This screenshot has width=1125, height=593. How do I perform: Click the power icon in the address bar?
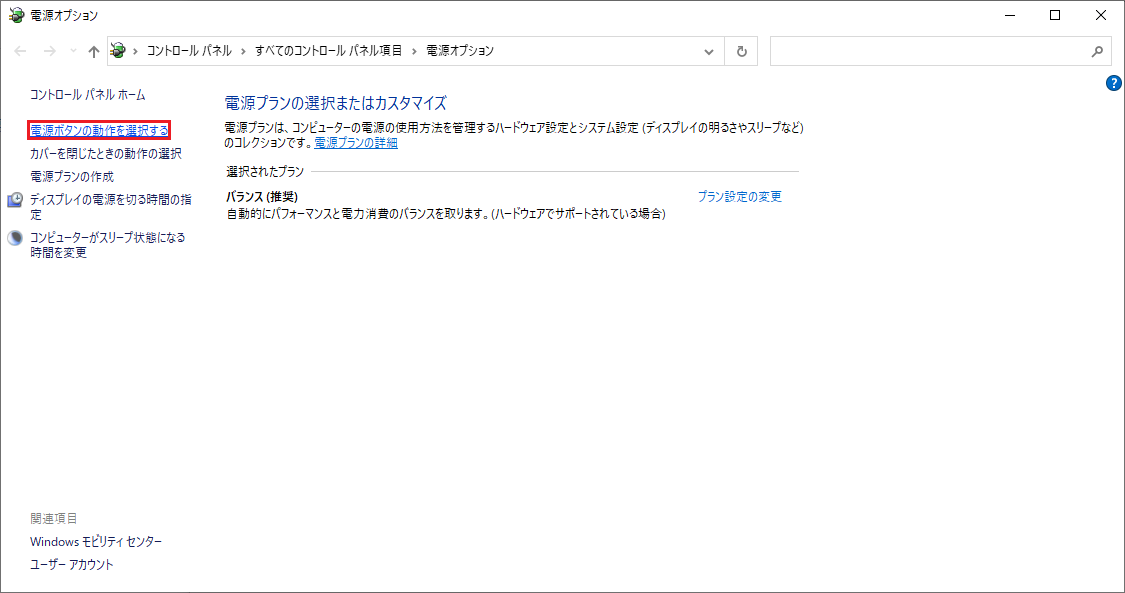coord(118,50)
